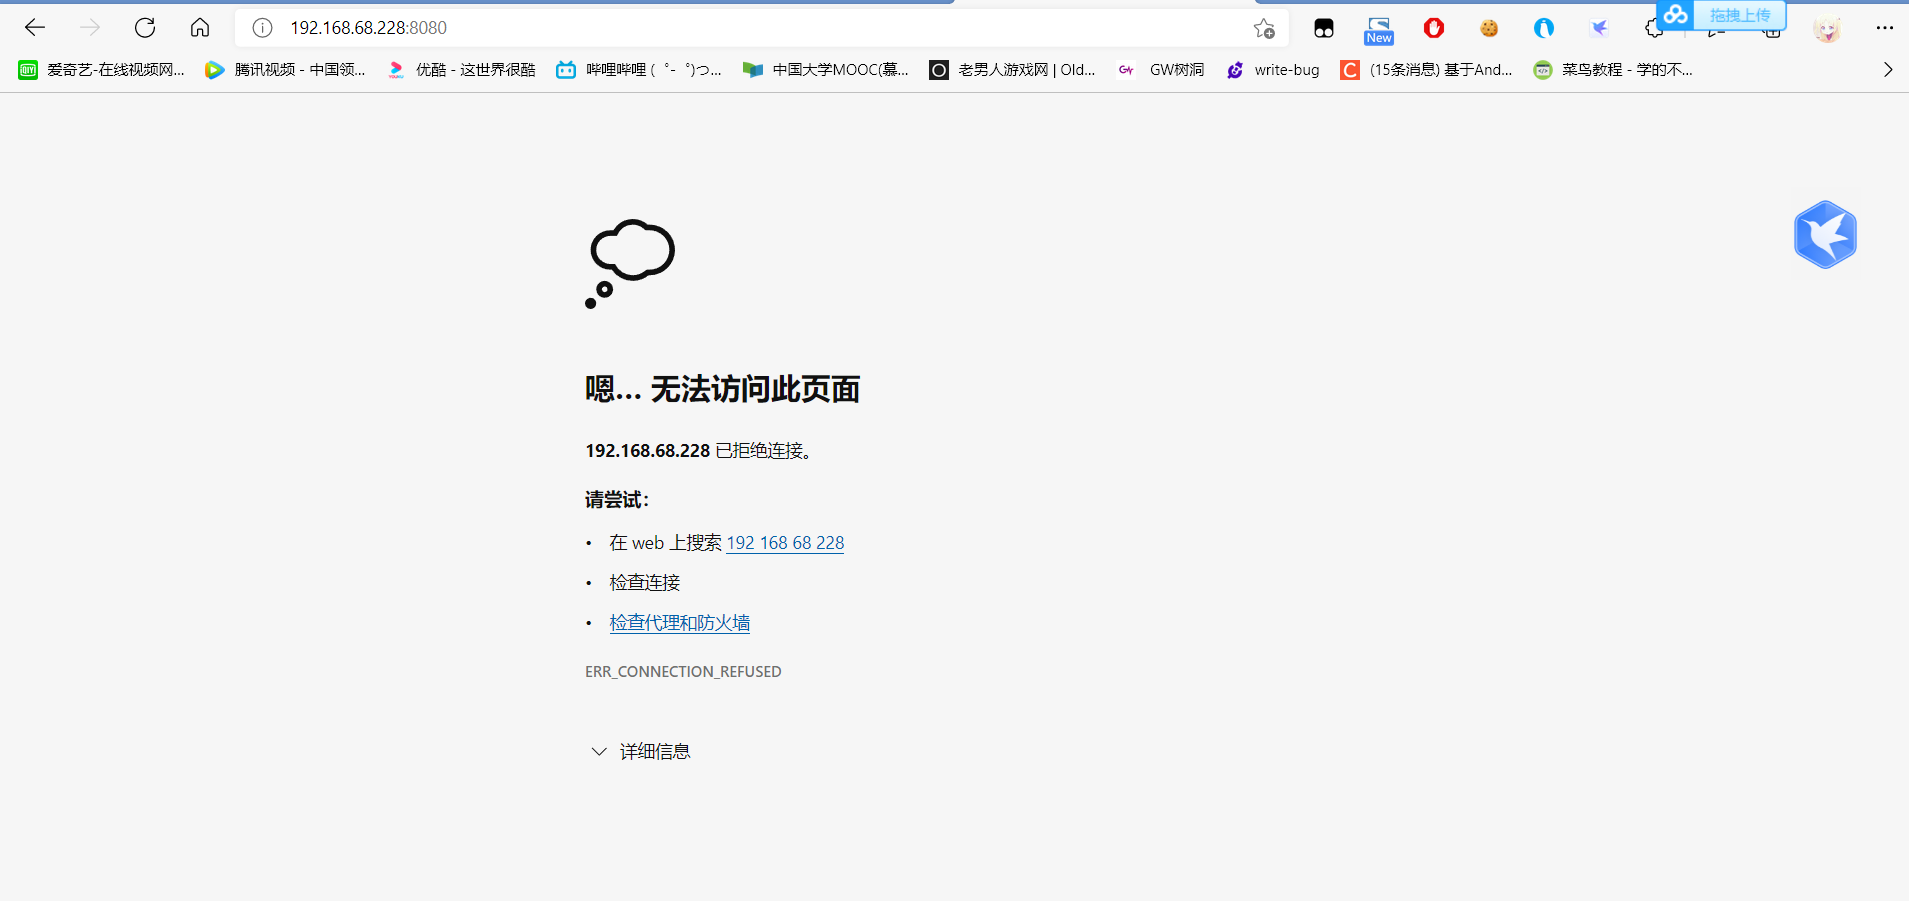Image resolution: width=1909 pixels, height=901 pixels.
Task: Open the 哔哩哔哩 bookmark
Action: pos(638,70)
